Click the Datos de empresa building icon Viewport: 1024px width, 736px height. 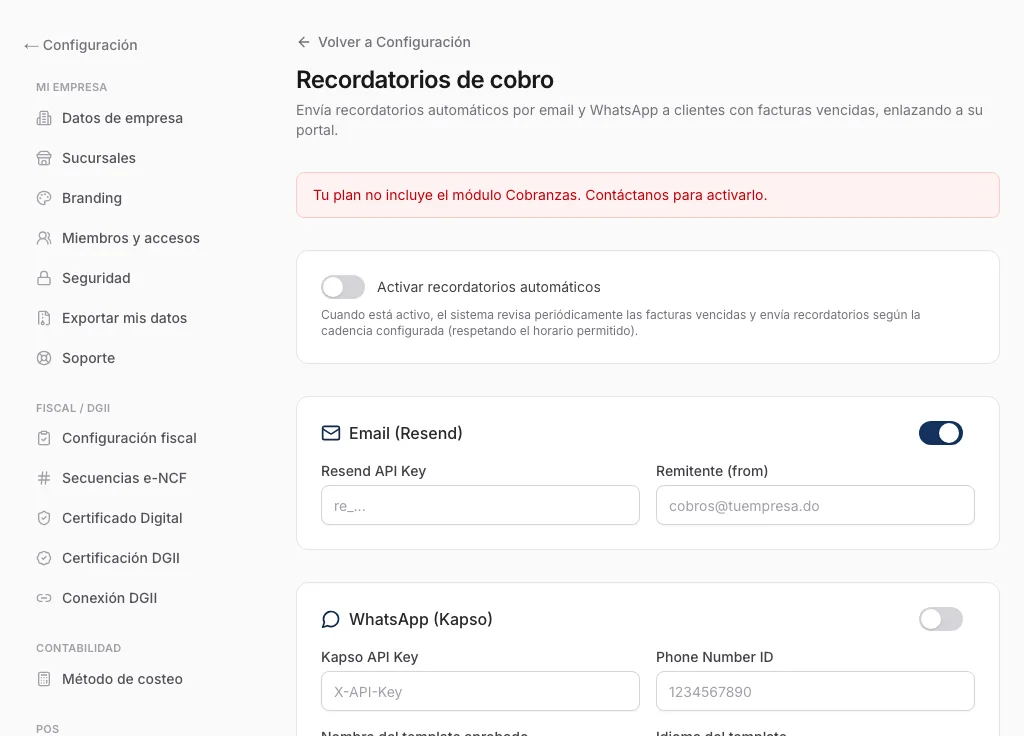(44, 118)
